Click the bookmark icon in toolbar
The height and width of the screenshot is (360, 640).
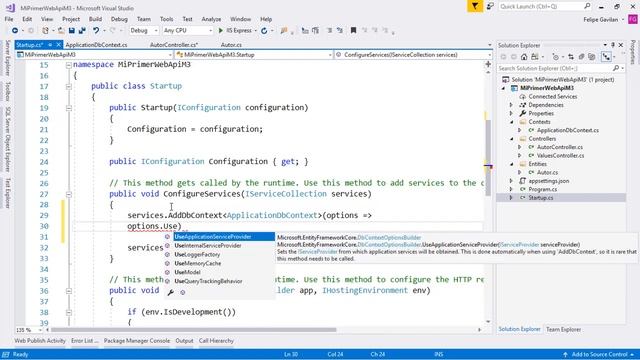[x=353, y=31]
